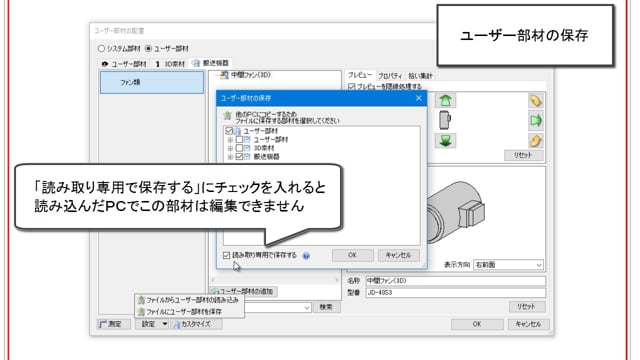This screenshot has width=640, height=360.
Task: Click the 名称 input field
Action: coord(456,281)
